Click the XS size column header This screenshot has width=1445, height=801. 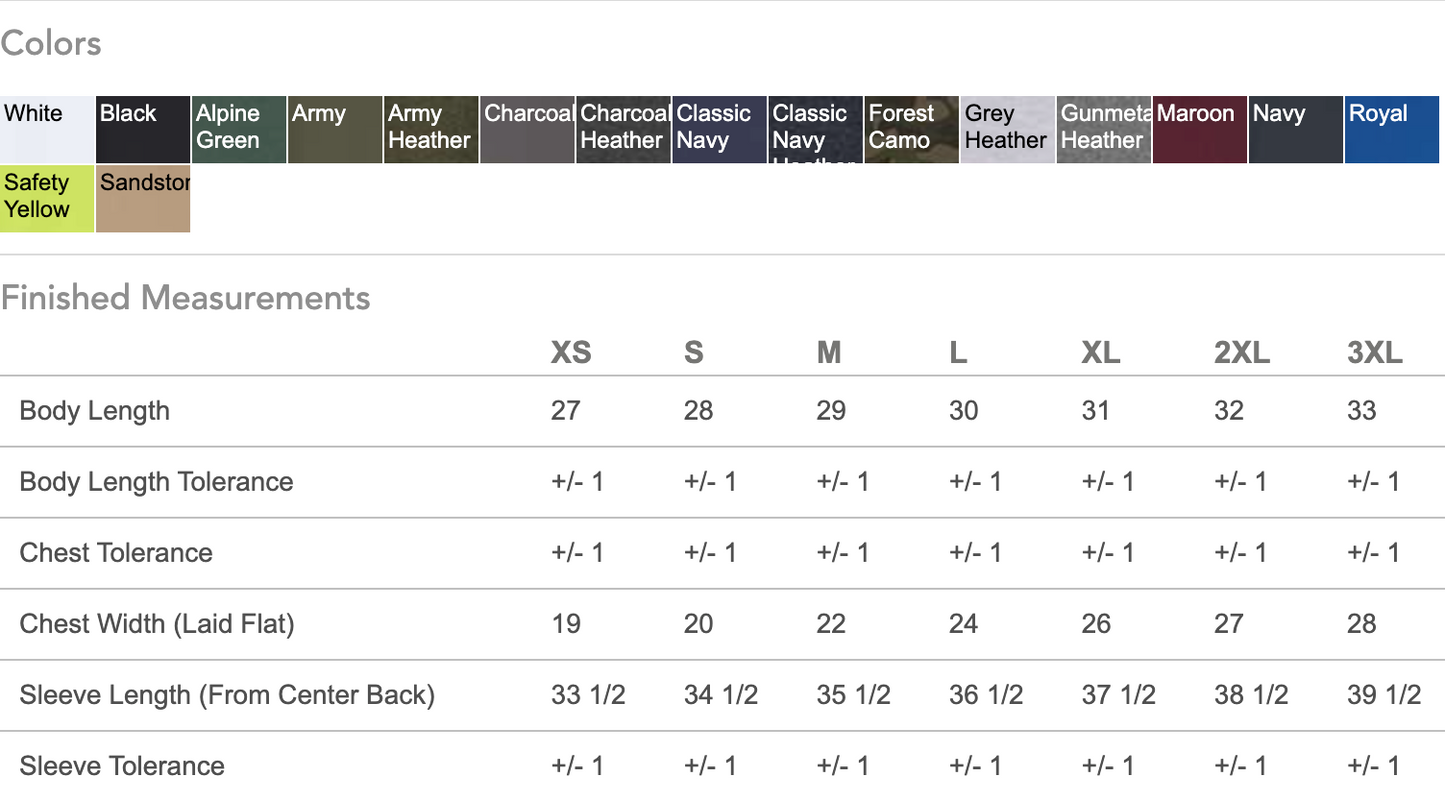pyautogui.click(x=571, y=352)
